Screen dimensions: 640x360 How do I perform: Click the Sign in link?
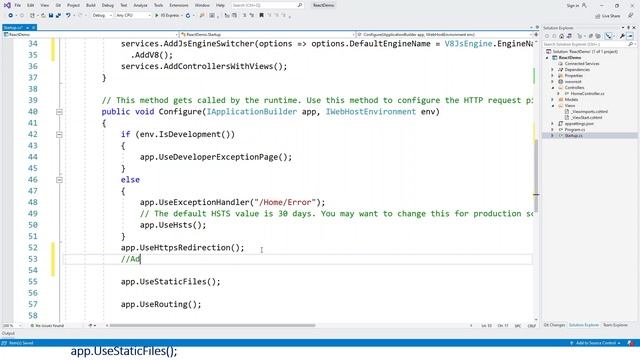[573, 5]
